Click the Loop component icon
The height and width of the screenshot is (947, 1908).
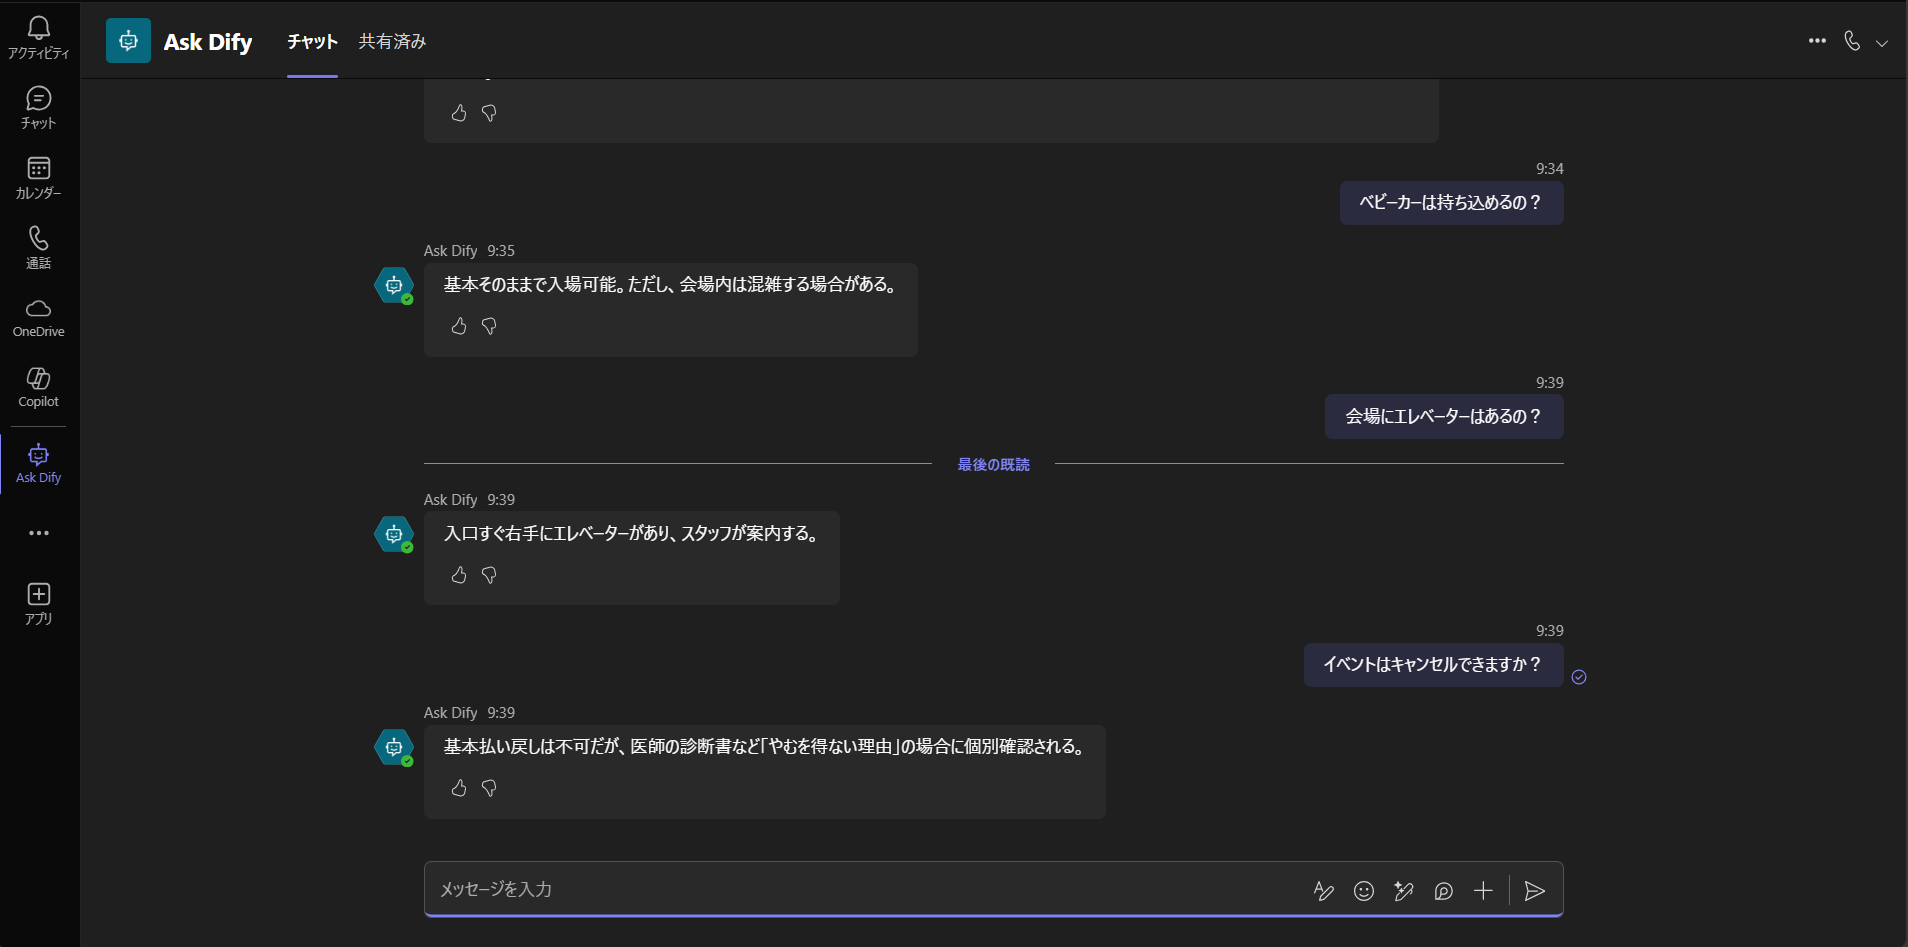point(1443,890)
